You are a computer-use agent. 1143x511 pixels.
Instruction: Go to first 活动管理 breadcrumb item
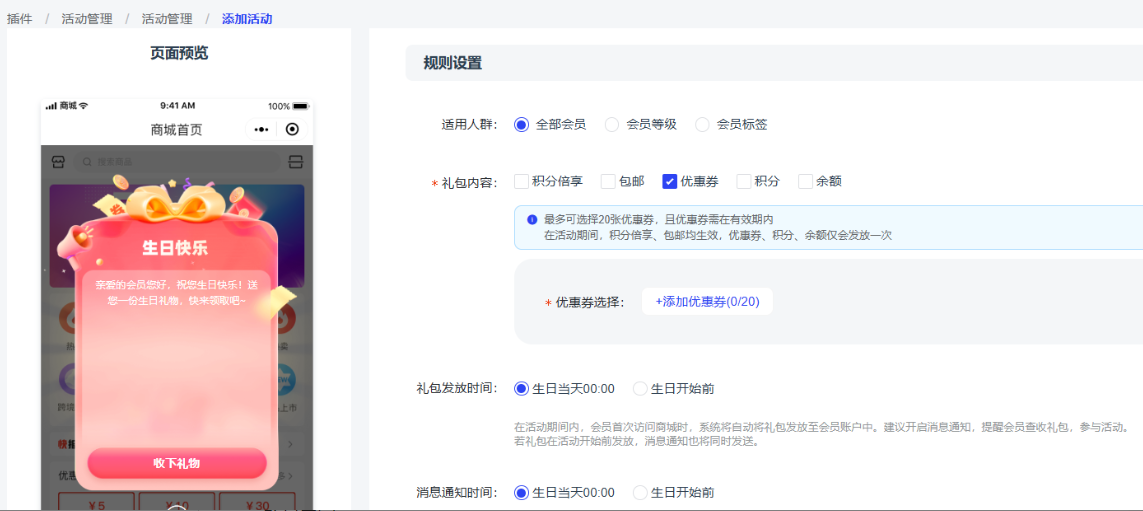coord(86,18)
